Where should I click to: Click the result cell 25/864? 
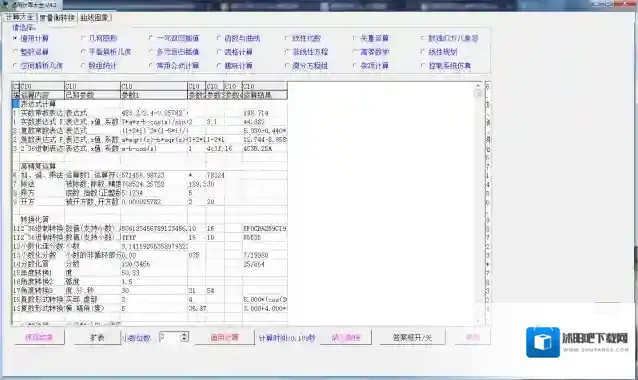click(265, 264)
